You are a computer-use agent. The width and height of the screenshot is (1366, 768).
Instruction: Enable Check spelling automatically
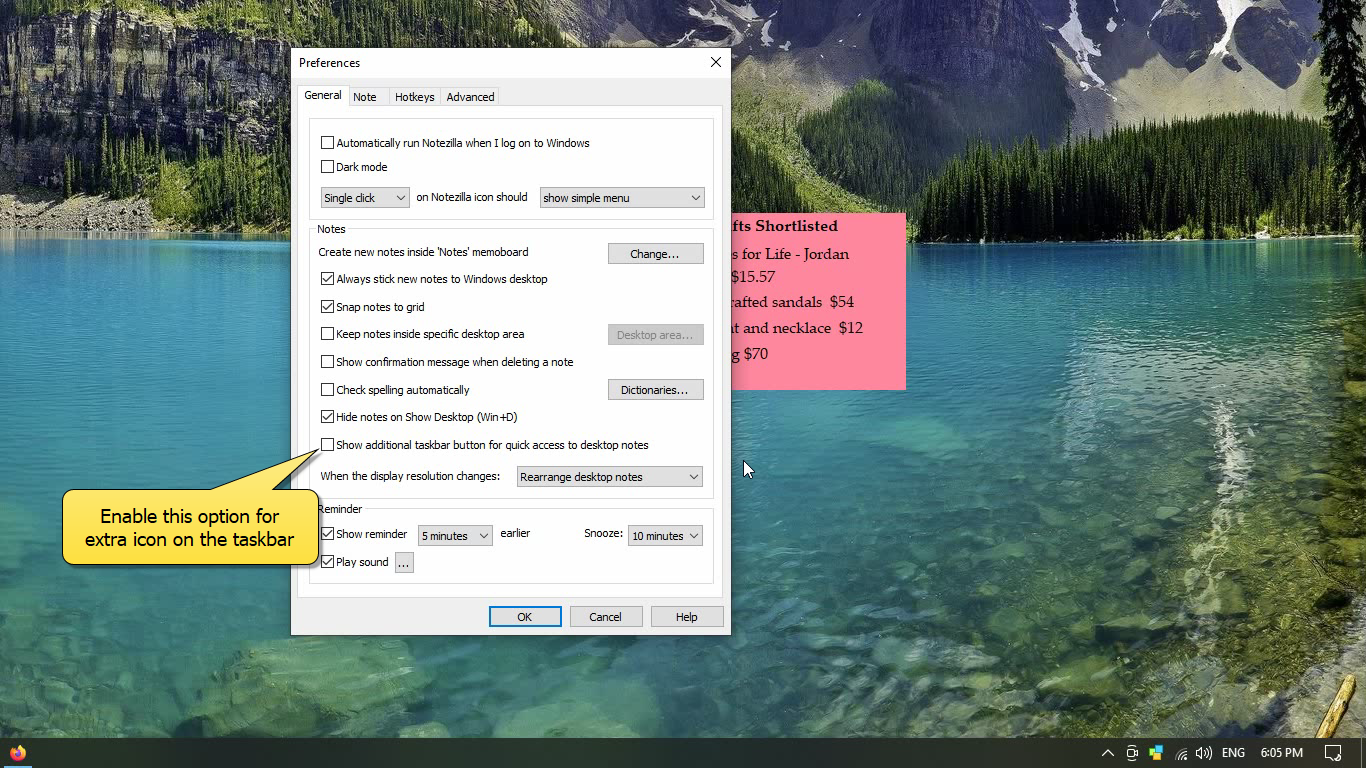click(x=327, y=390)
